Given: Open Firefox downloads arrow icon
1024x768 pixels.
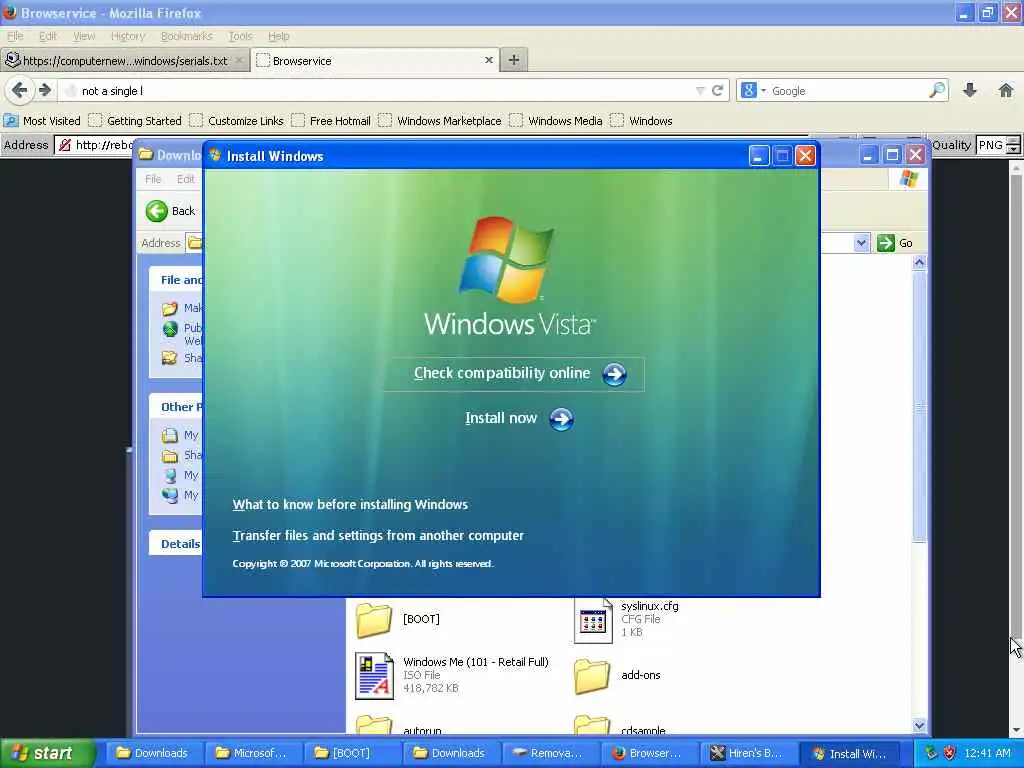Looking at the screenshot, I should 970,90.
